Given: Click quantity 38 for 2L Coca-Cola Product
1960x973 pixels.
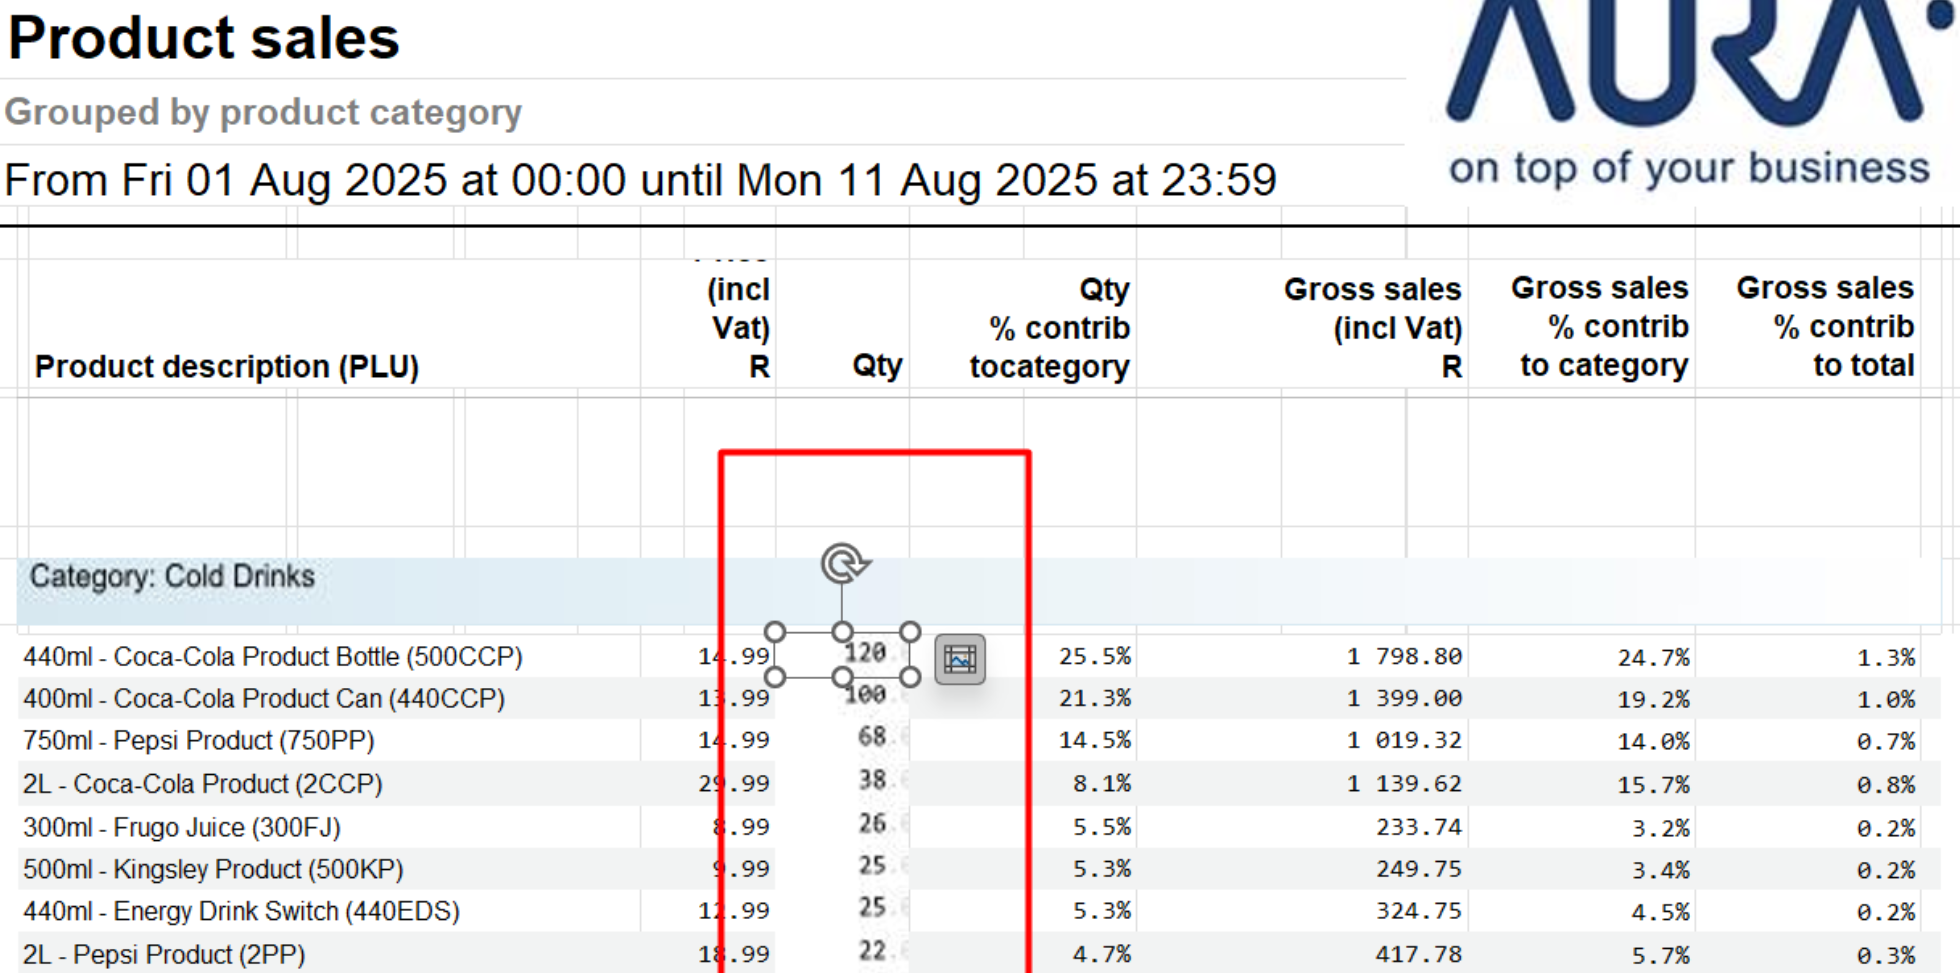Looking at the screenshot, I should (x=872, y=780).
